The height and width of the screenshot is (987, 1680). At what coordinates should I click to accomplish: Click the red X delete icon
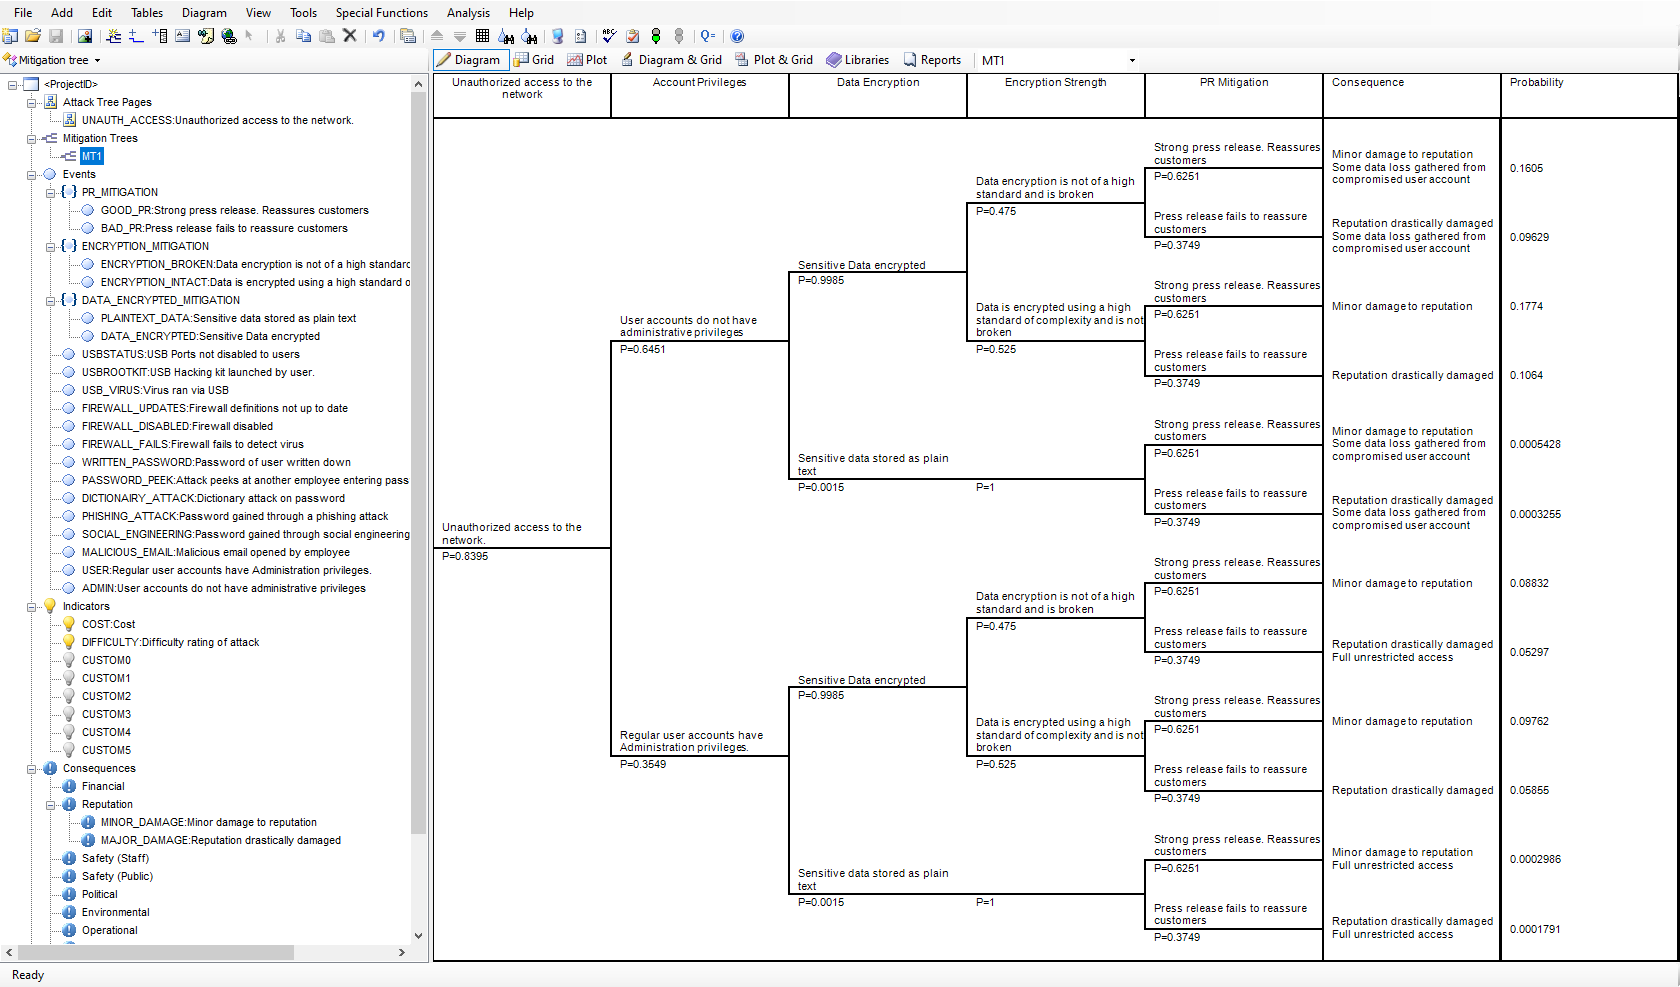pyautogui.click(x=349, y=36)
